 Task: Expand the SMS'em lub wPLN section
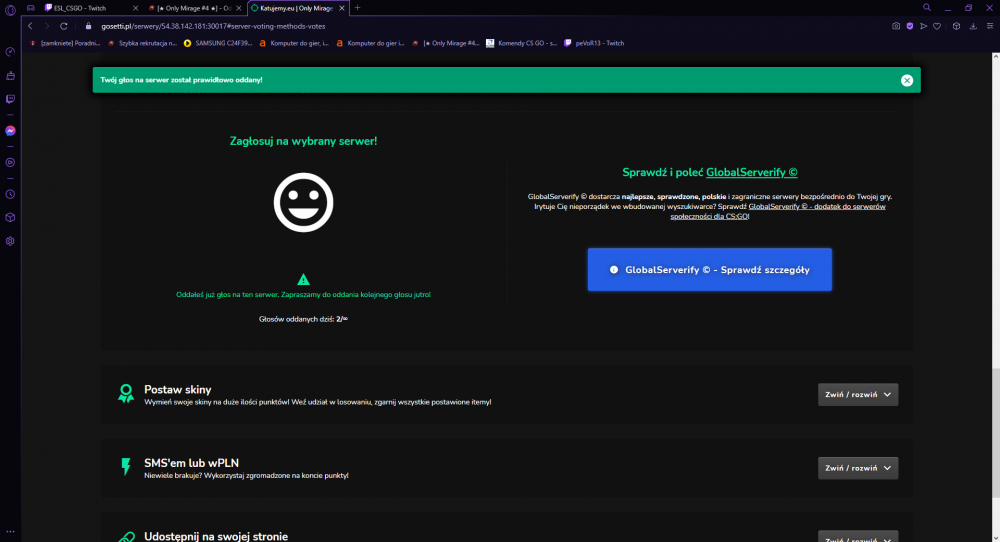tap(858, 468)
